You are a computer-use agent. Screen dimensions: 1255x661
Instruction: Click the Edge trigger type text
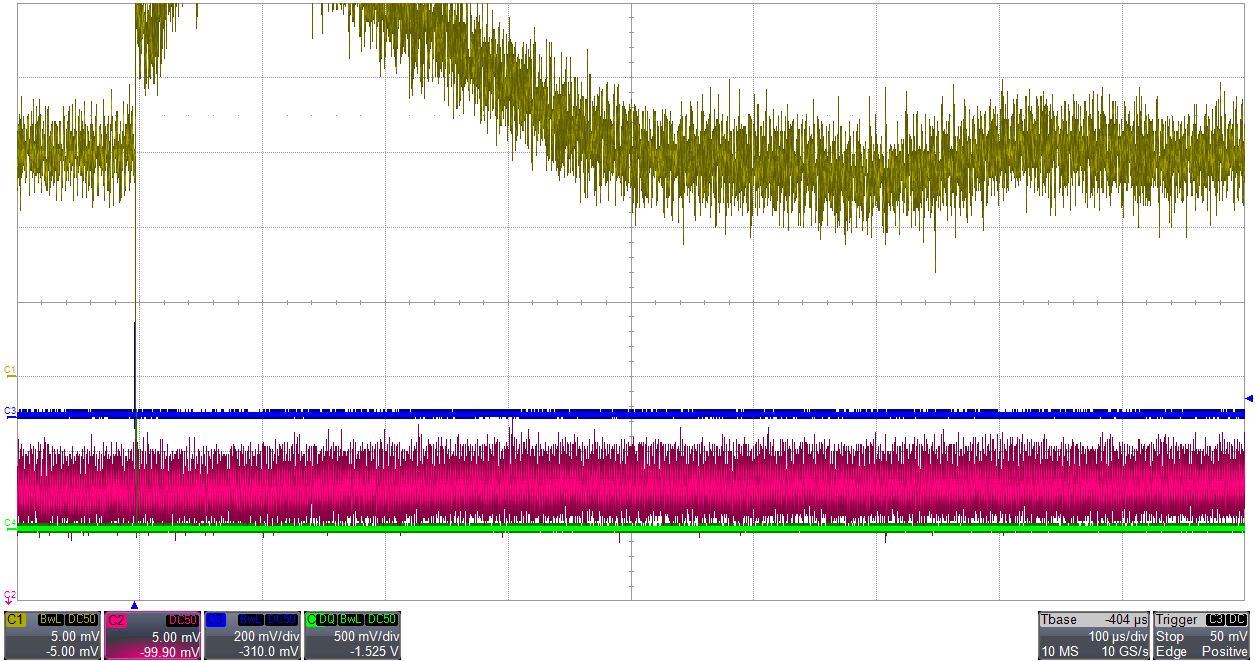point(1171,651)
